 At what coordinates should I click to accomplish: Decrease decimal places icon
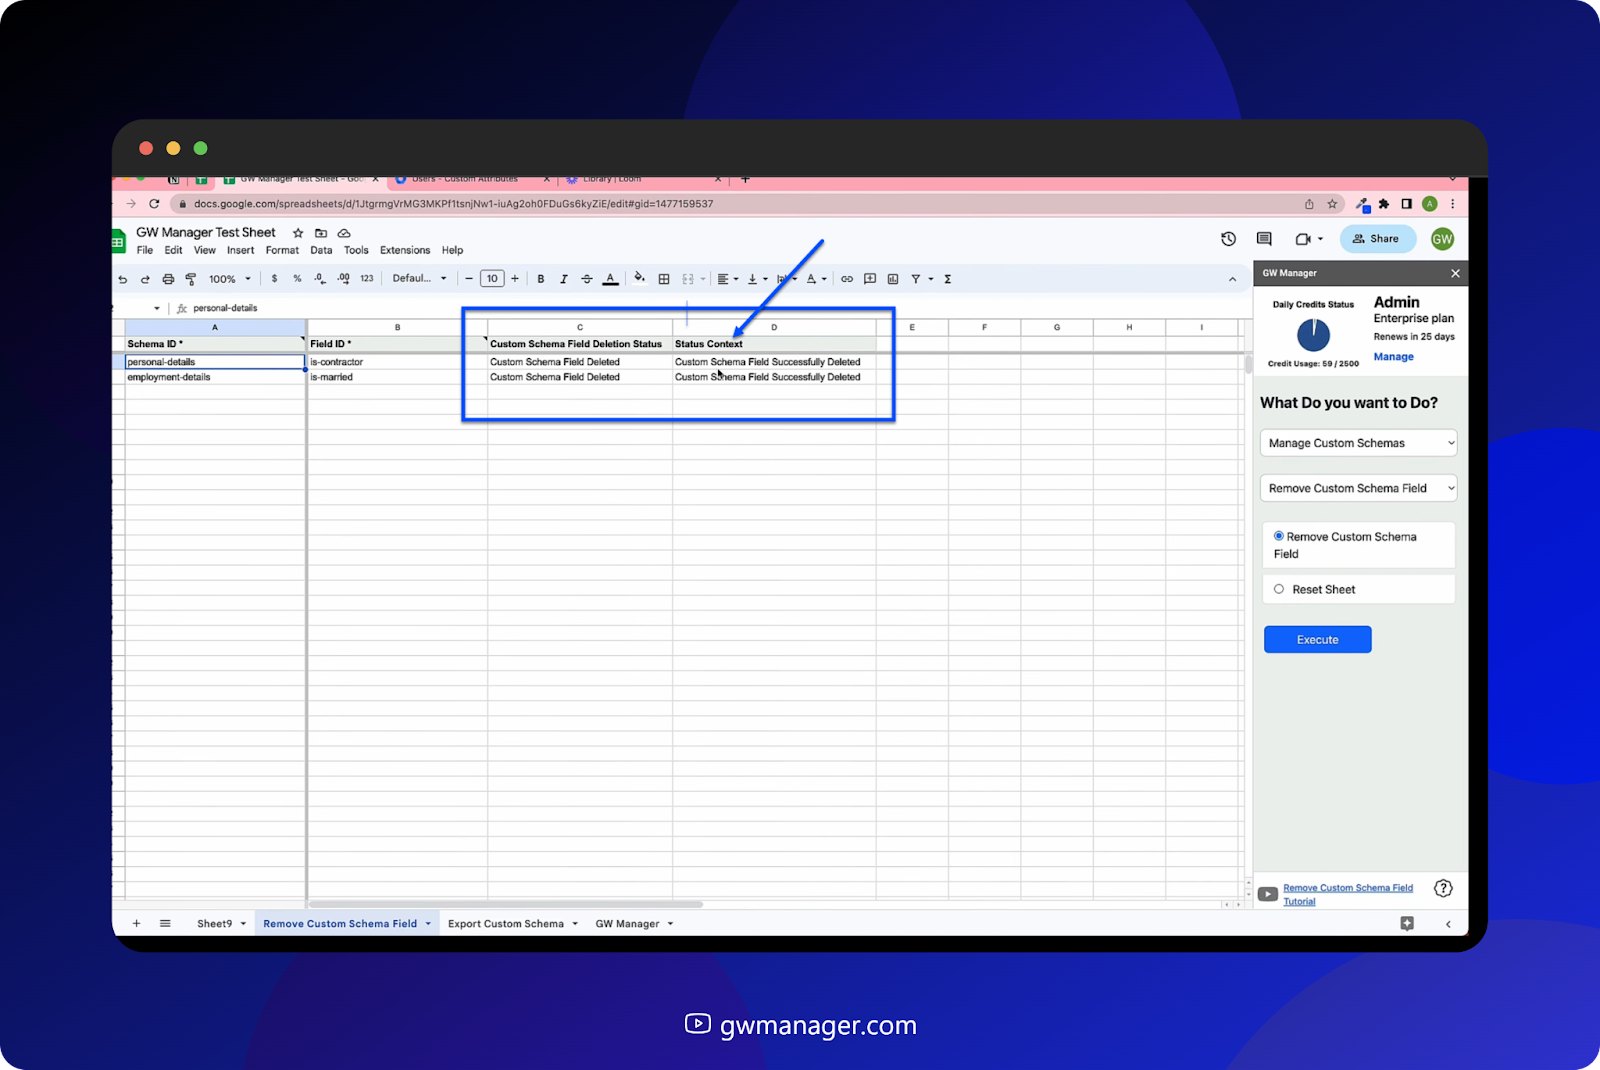pyautogui.click(x=320, y=279)
